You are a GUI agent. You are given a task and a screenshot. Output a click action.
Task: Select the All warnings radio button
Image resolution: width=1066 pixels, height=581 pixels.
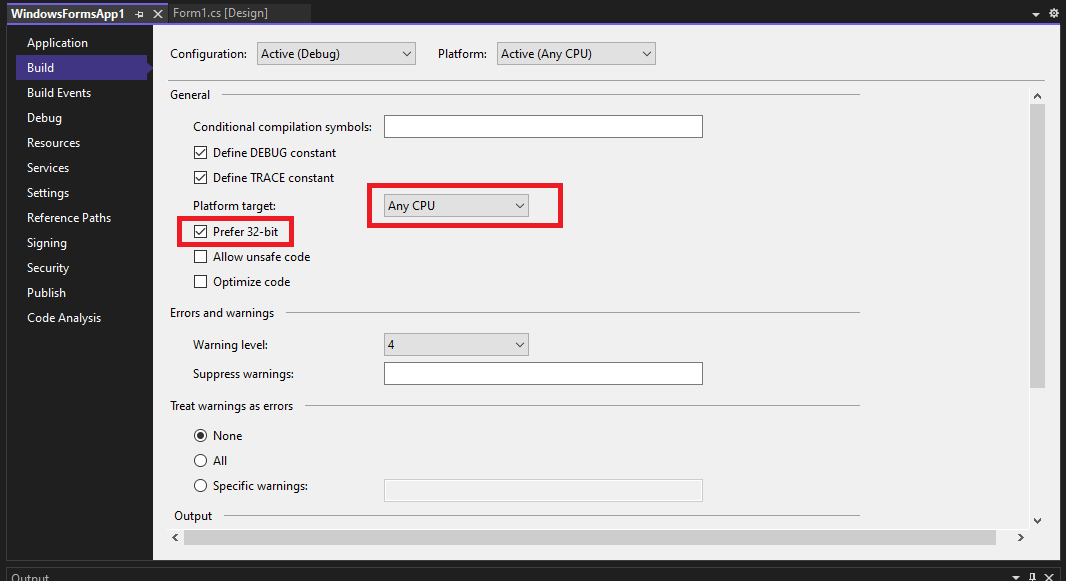click(x=200, y=460)
